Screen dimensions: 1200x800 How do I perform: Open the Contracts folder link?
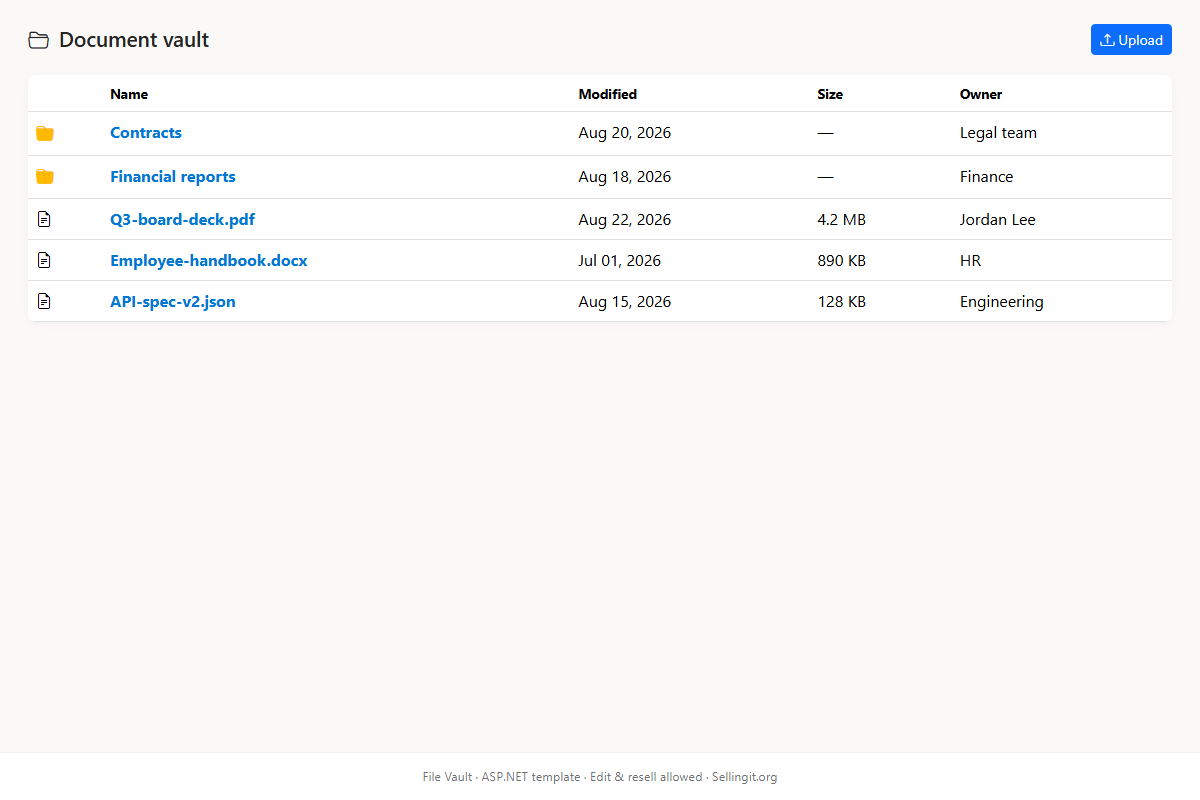(146, 133)
